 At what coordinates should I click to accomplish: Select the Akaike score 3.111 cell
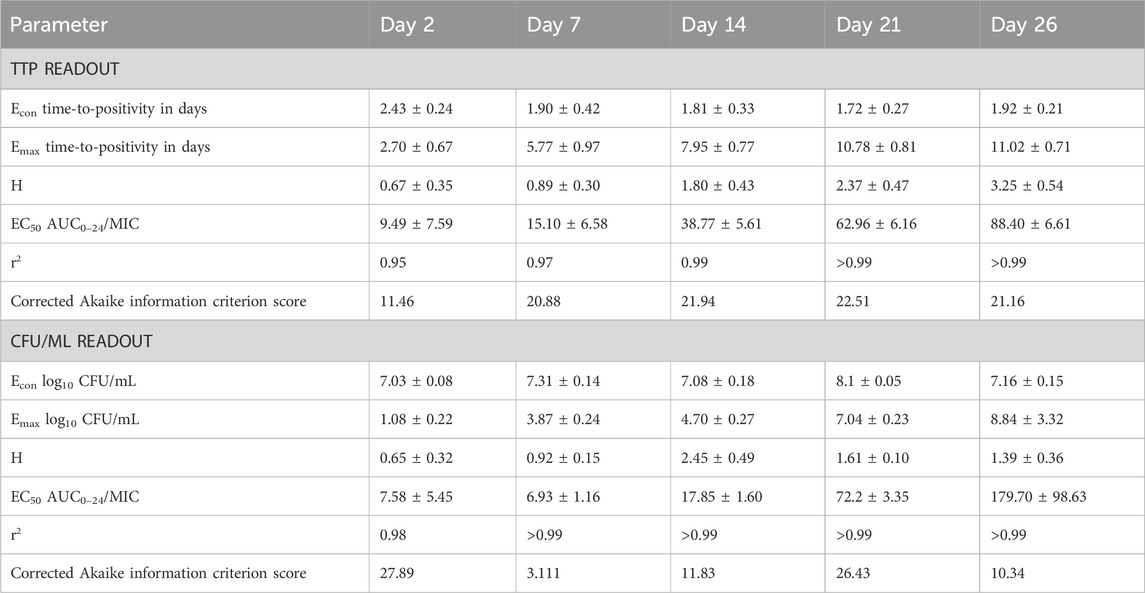[552, 573]
